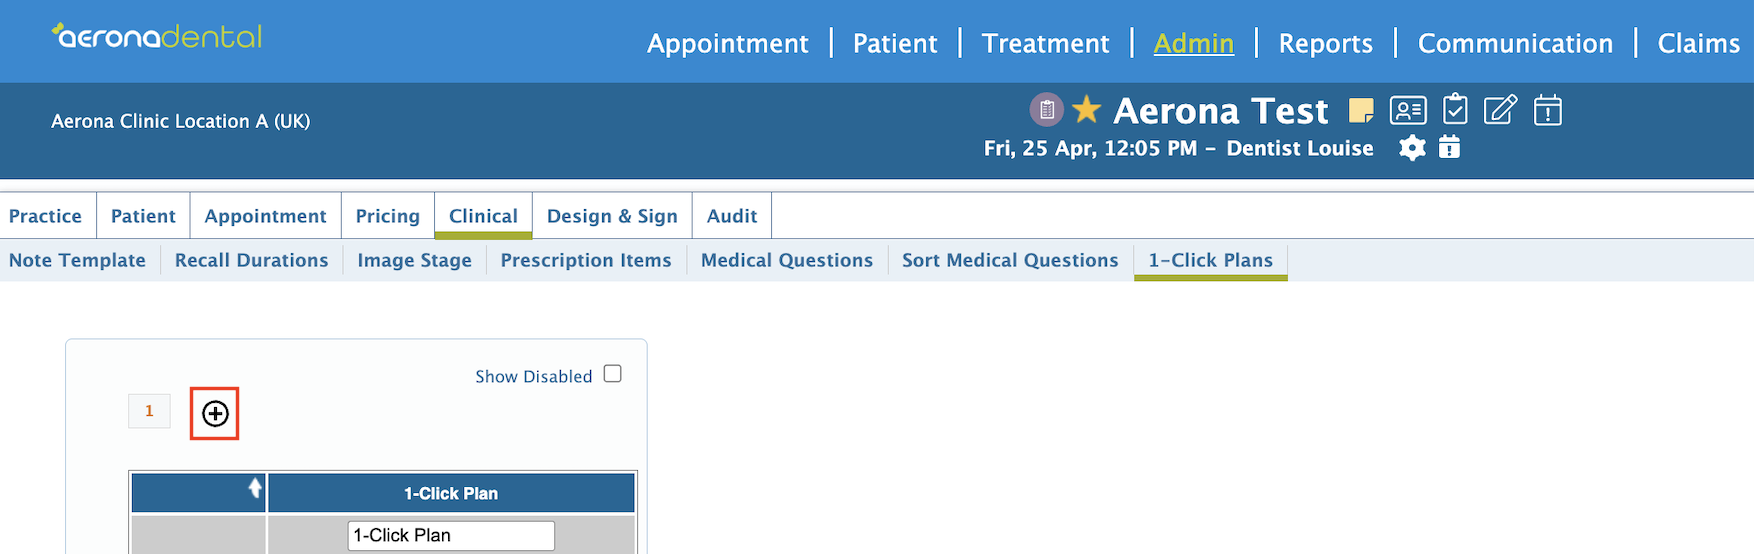Enable the Show Disabled checkbox
Viewport: 1754px width, 554px height.
[613, 374]
